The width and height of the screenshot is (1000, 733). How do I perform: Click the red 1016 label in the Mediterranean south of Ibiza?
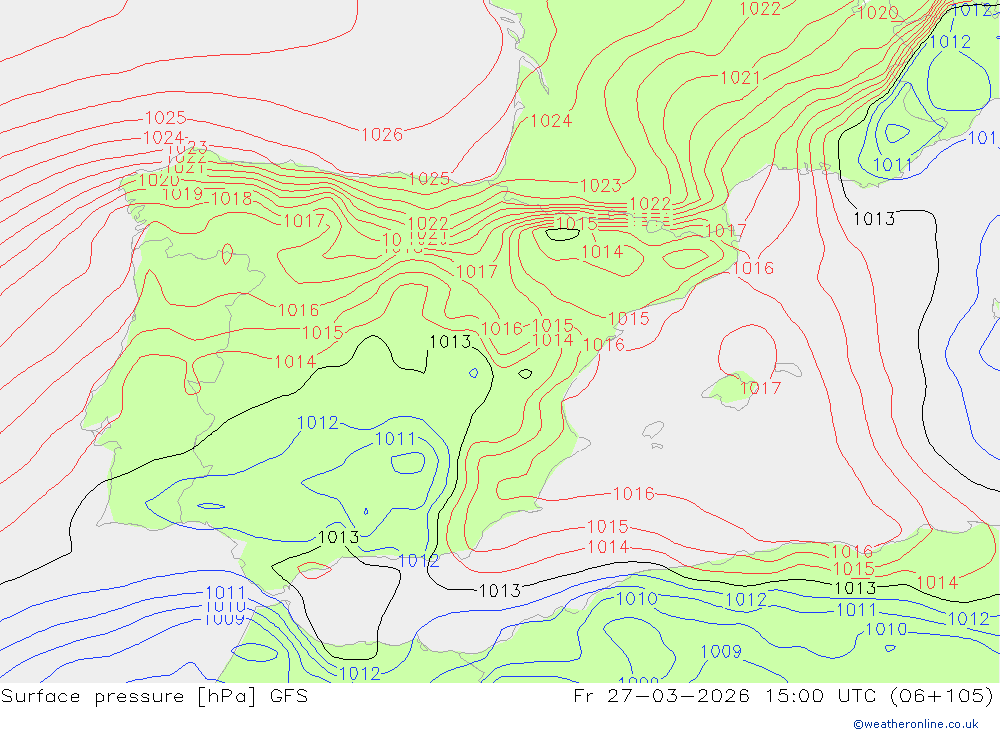[x=634, y=494]
